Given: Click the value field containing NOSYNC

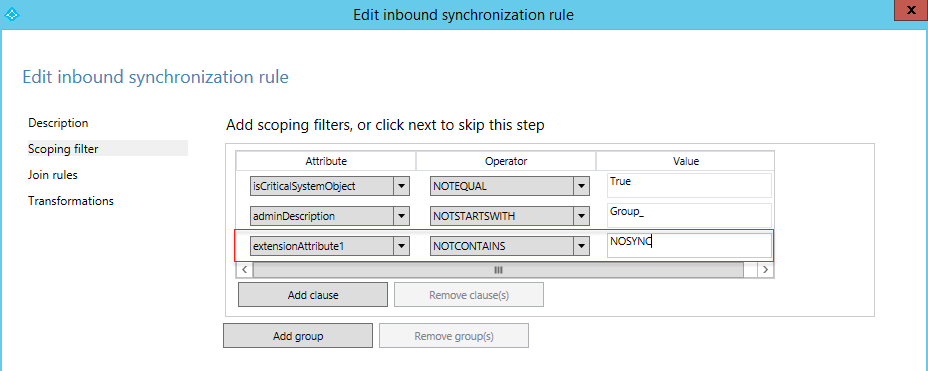Looking at the screenshot, I should tap(689, 246).
